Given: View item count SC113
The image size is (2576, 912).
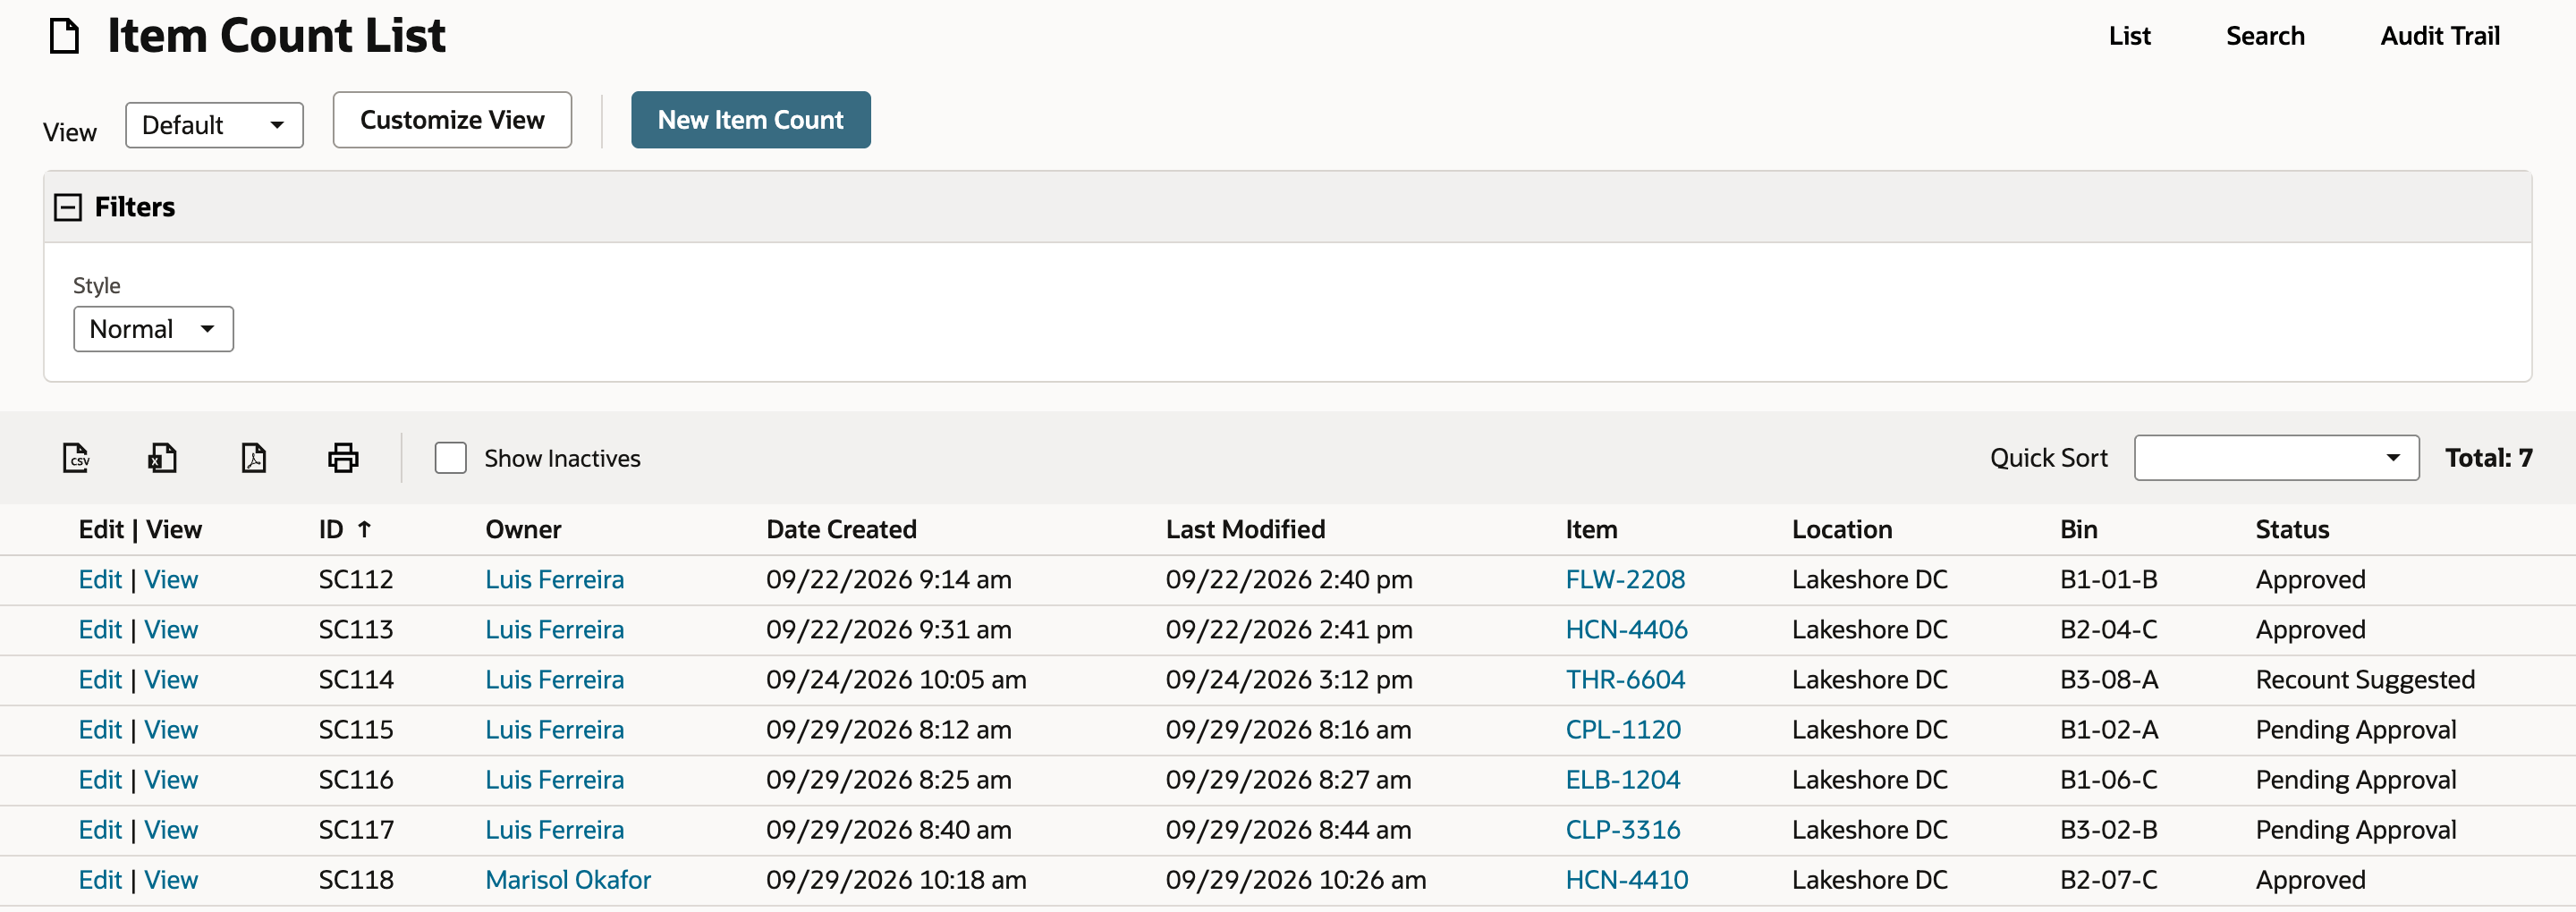Looking at the screenshot, I should pyautogui.click(x=171, y=630).
